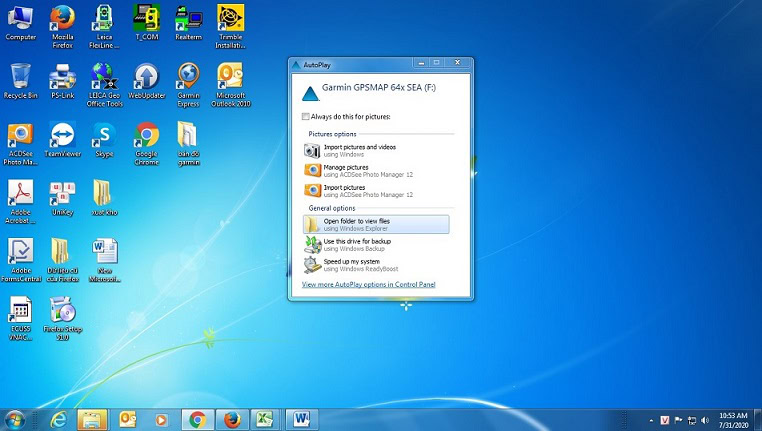Choose 'Use this drive for backup'
The image size is (762, 431).
pos(376,245)
